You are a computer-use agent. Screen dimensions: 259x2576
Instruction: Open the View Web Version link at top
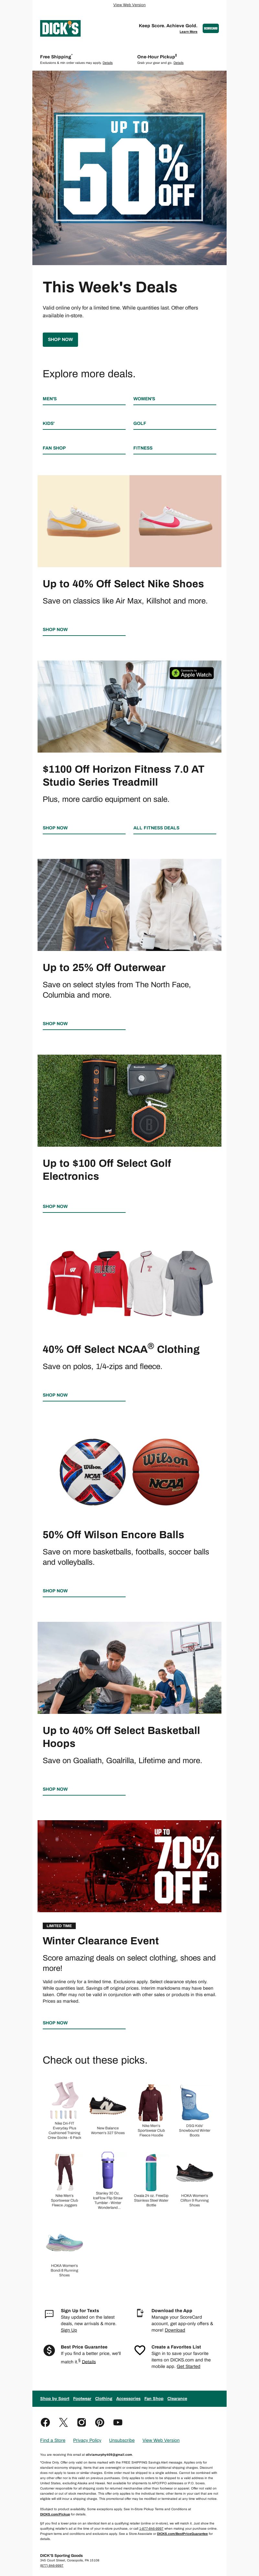(x=129, y=5)
